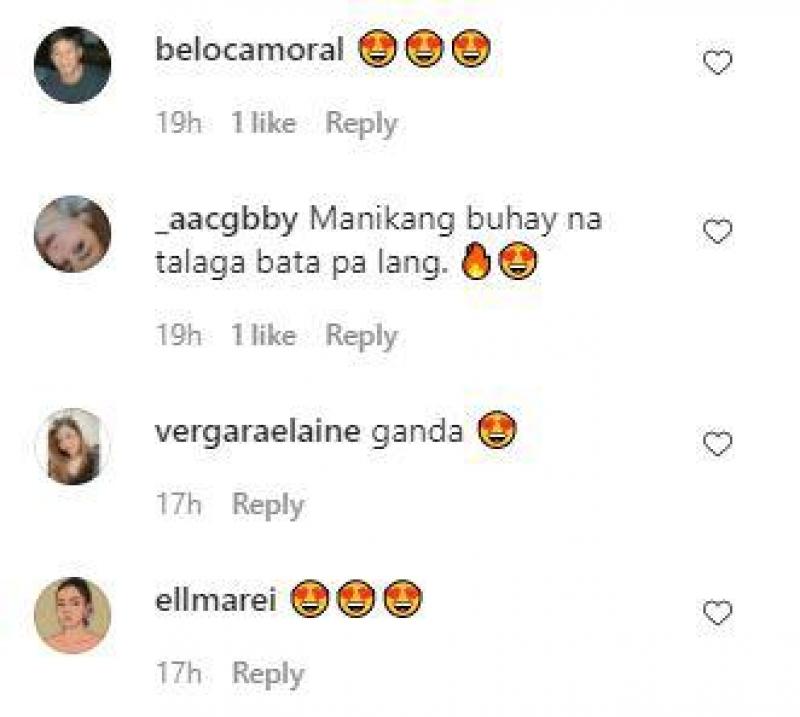View 1 like on _aacgbby's comment

[264, 336]
